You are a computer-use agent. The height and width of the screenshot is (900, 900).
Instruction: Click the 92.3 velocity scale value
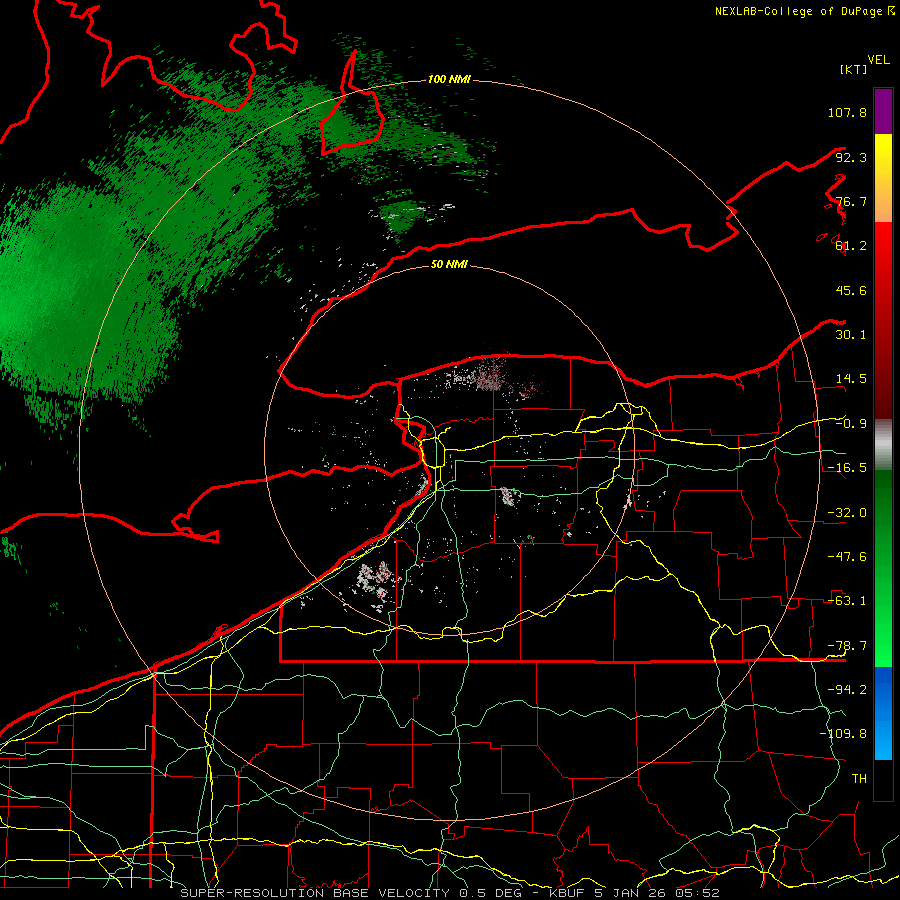click(x=851, y=157)
